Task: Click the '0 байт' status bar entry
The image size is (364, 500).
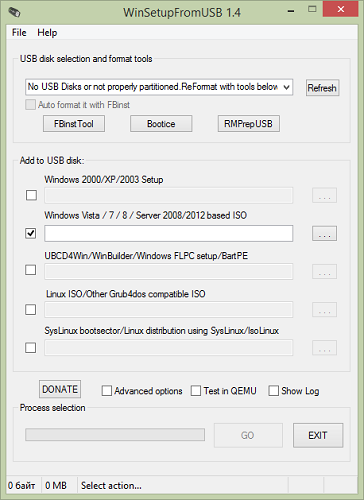Action: 21,486
